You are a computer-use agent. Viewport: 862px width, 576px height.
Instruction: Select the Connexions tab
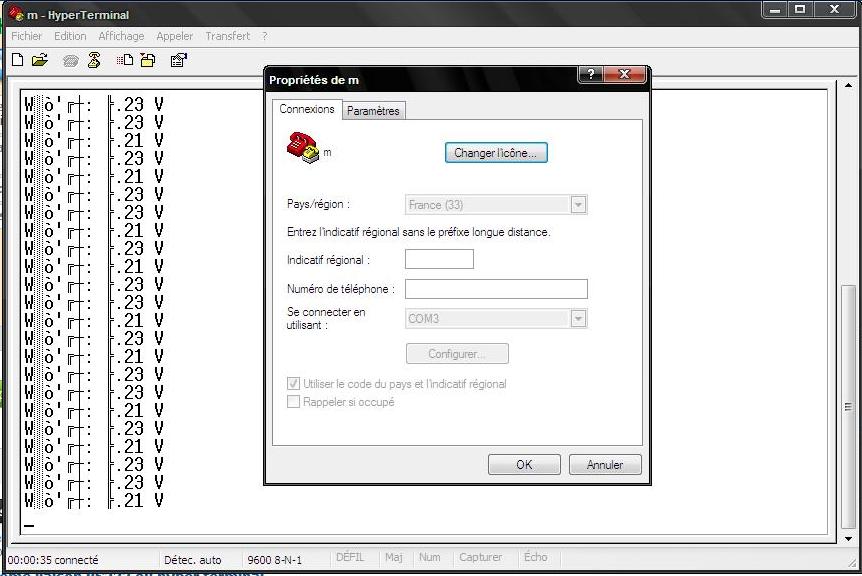[307, 109]
